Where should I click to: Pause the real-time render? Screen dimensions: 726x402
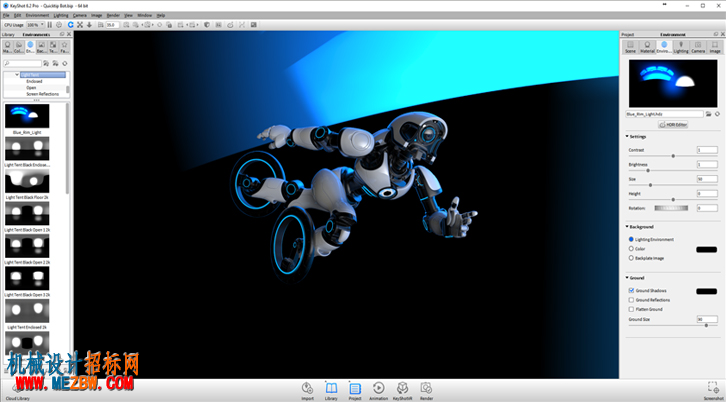50,25
